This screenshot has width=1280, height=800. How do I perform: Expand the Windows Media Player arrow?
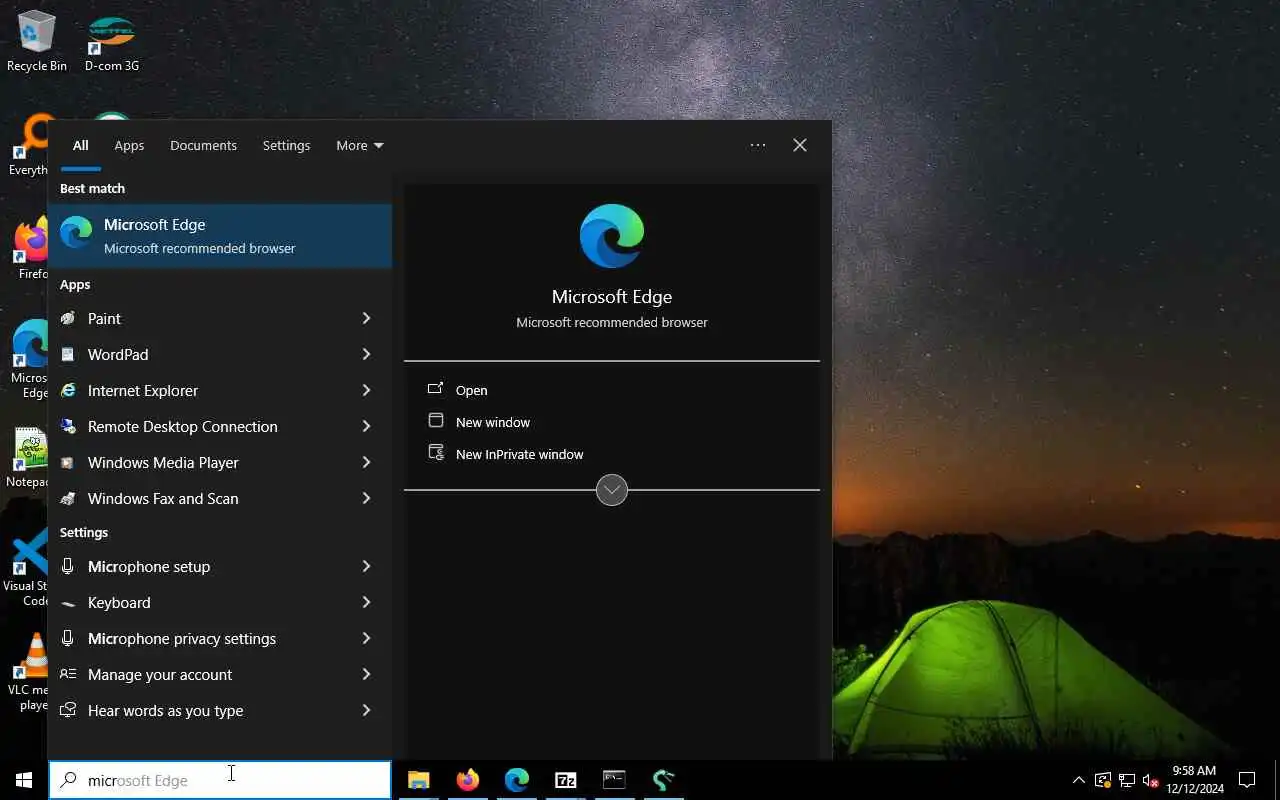point(366,462)
